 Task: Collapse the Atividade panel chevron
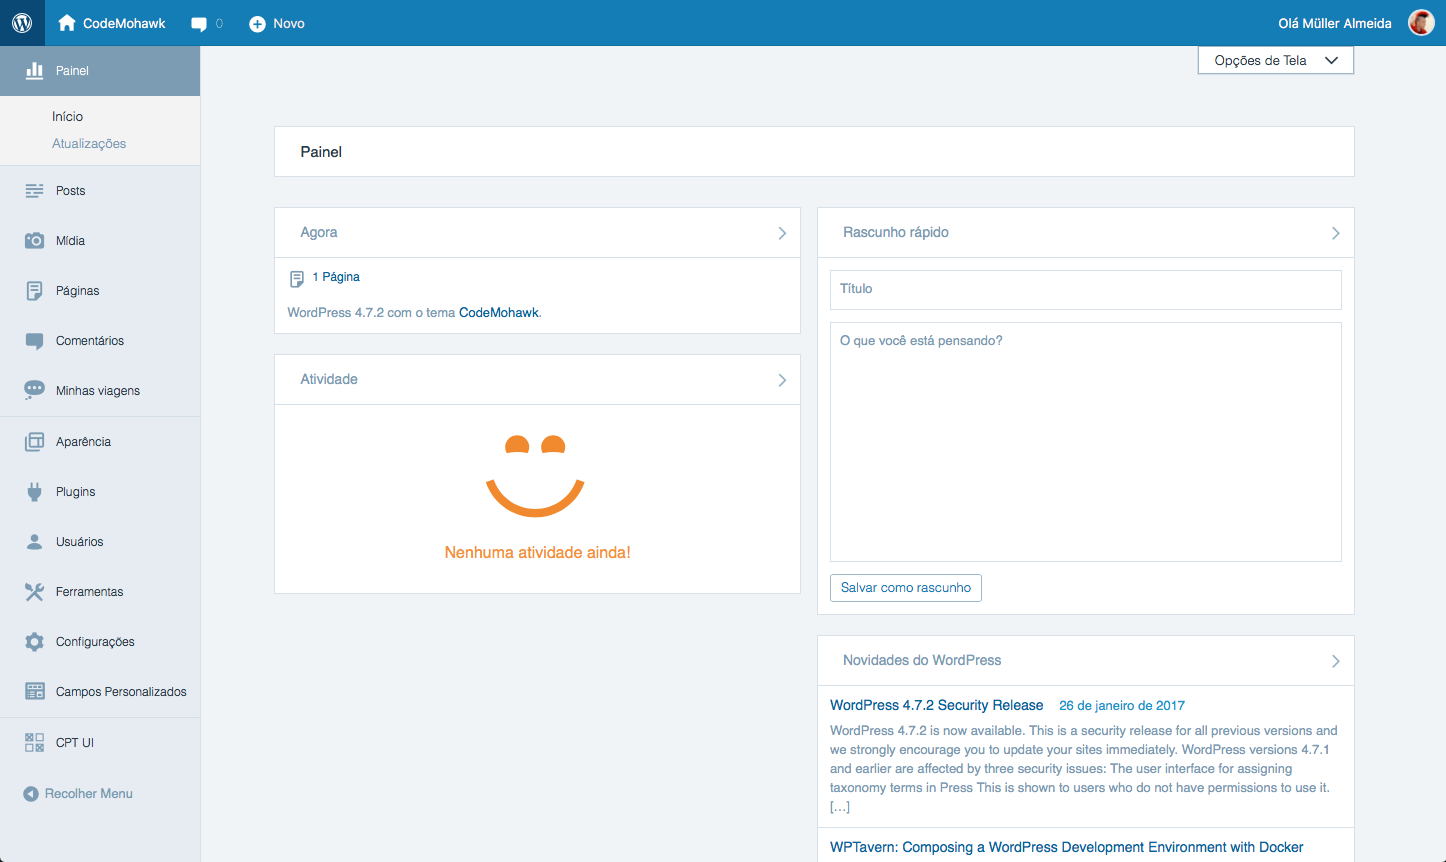point(782,380)
